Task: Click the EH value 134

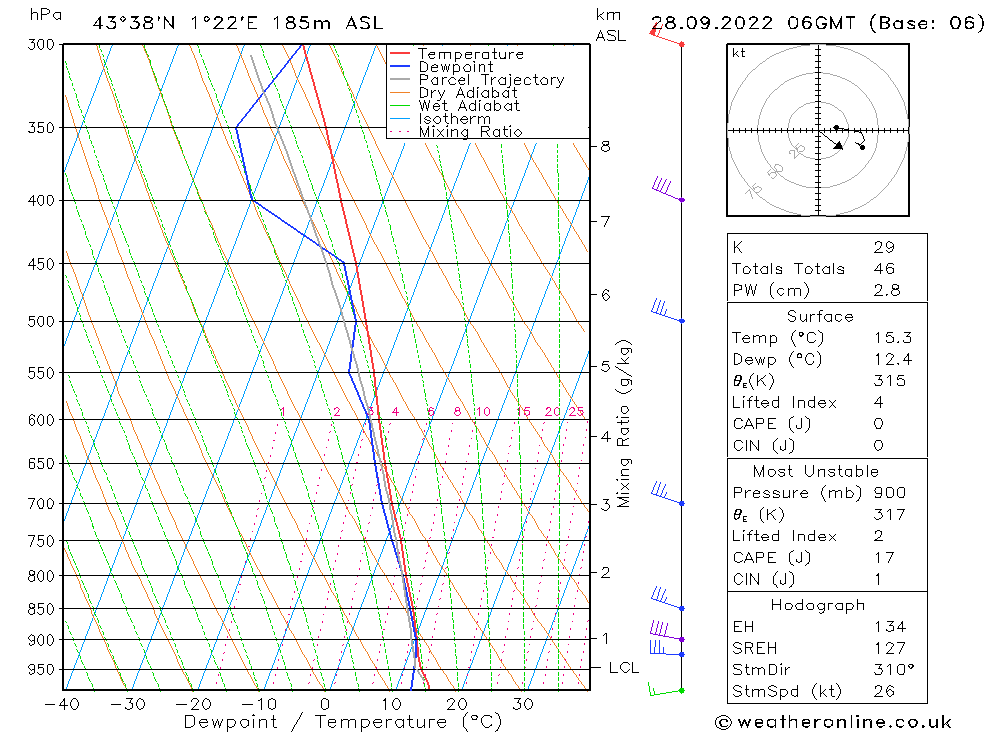Action: [x=890, y=626]
